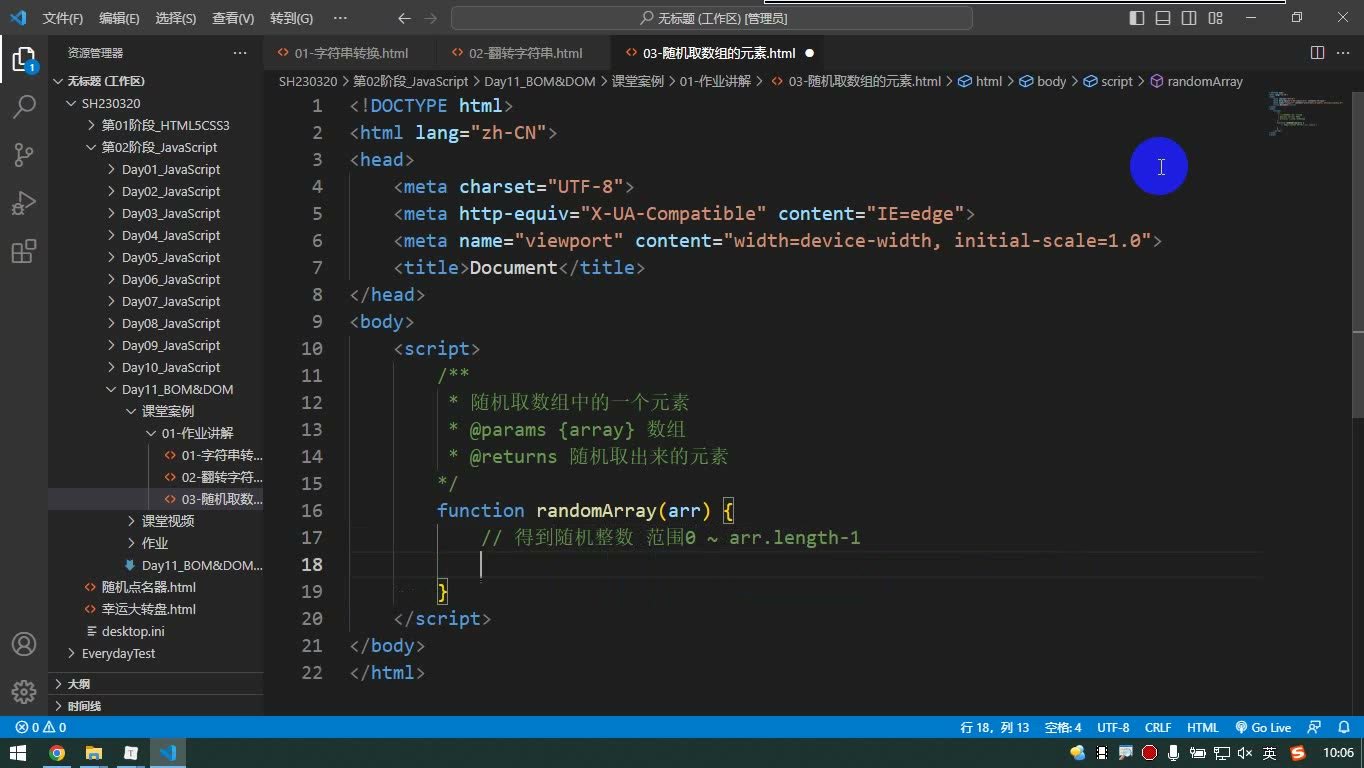1364x768 pixels.
Task: Open the Manage gear menu
Action: pos(23,692)
